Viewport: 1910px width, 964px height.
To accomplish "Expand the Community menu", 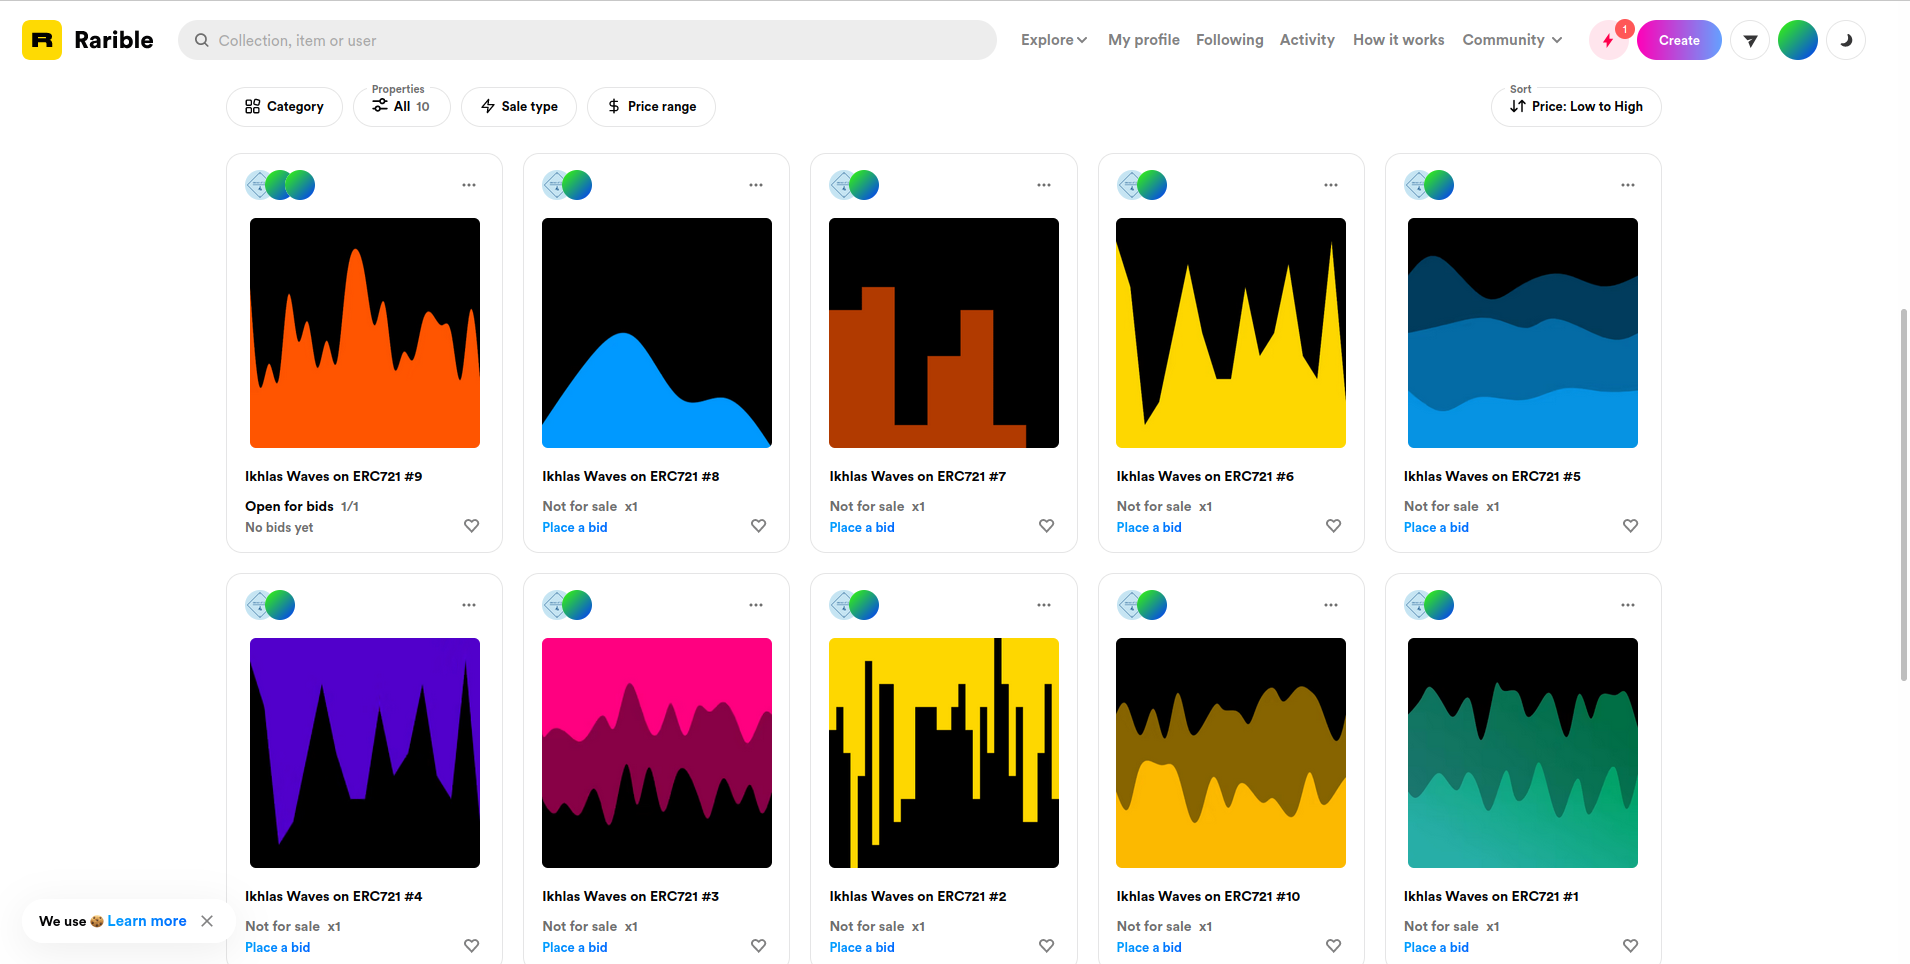I will [x=1512, y=40].
